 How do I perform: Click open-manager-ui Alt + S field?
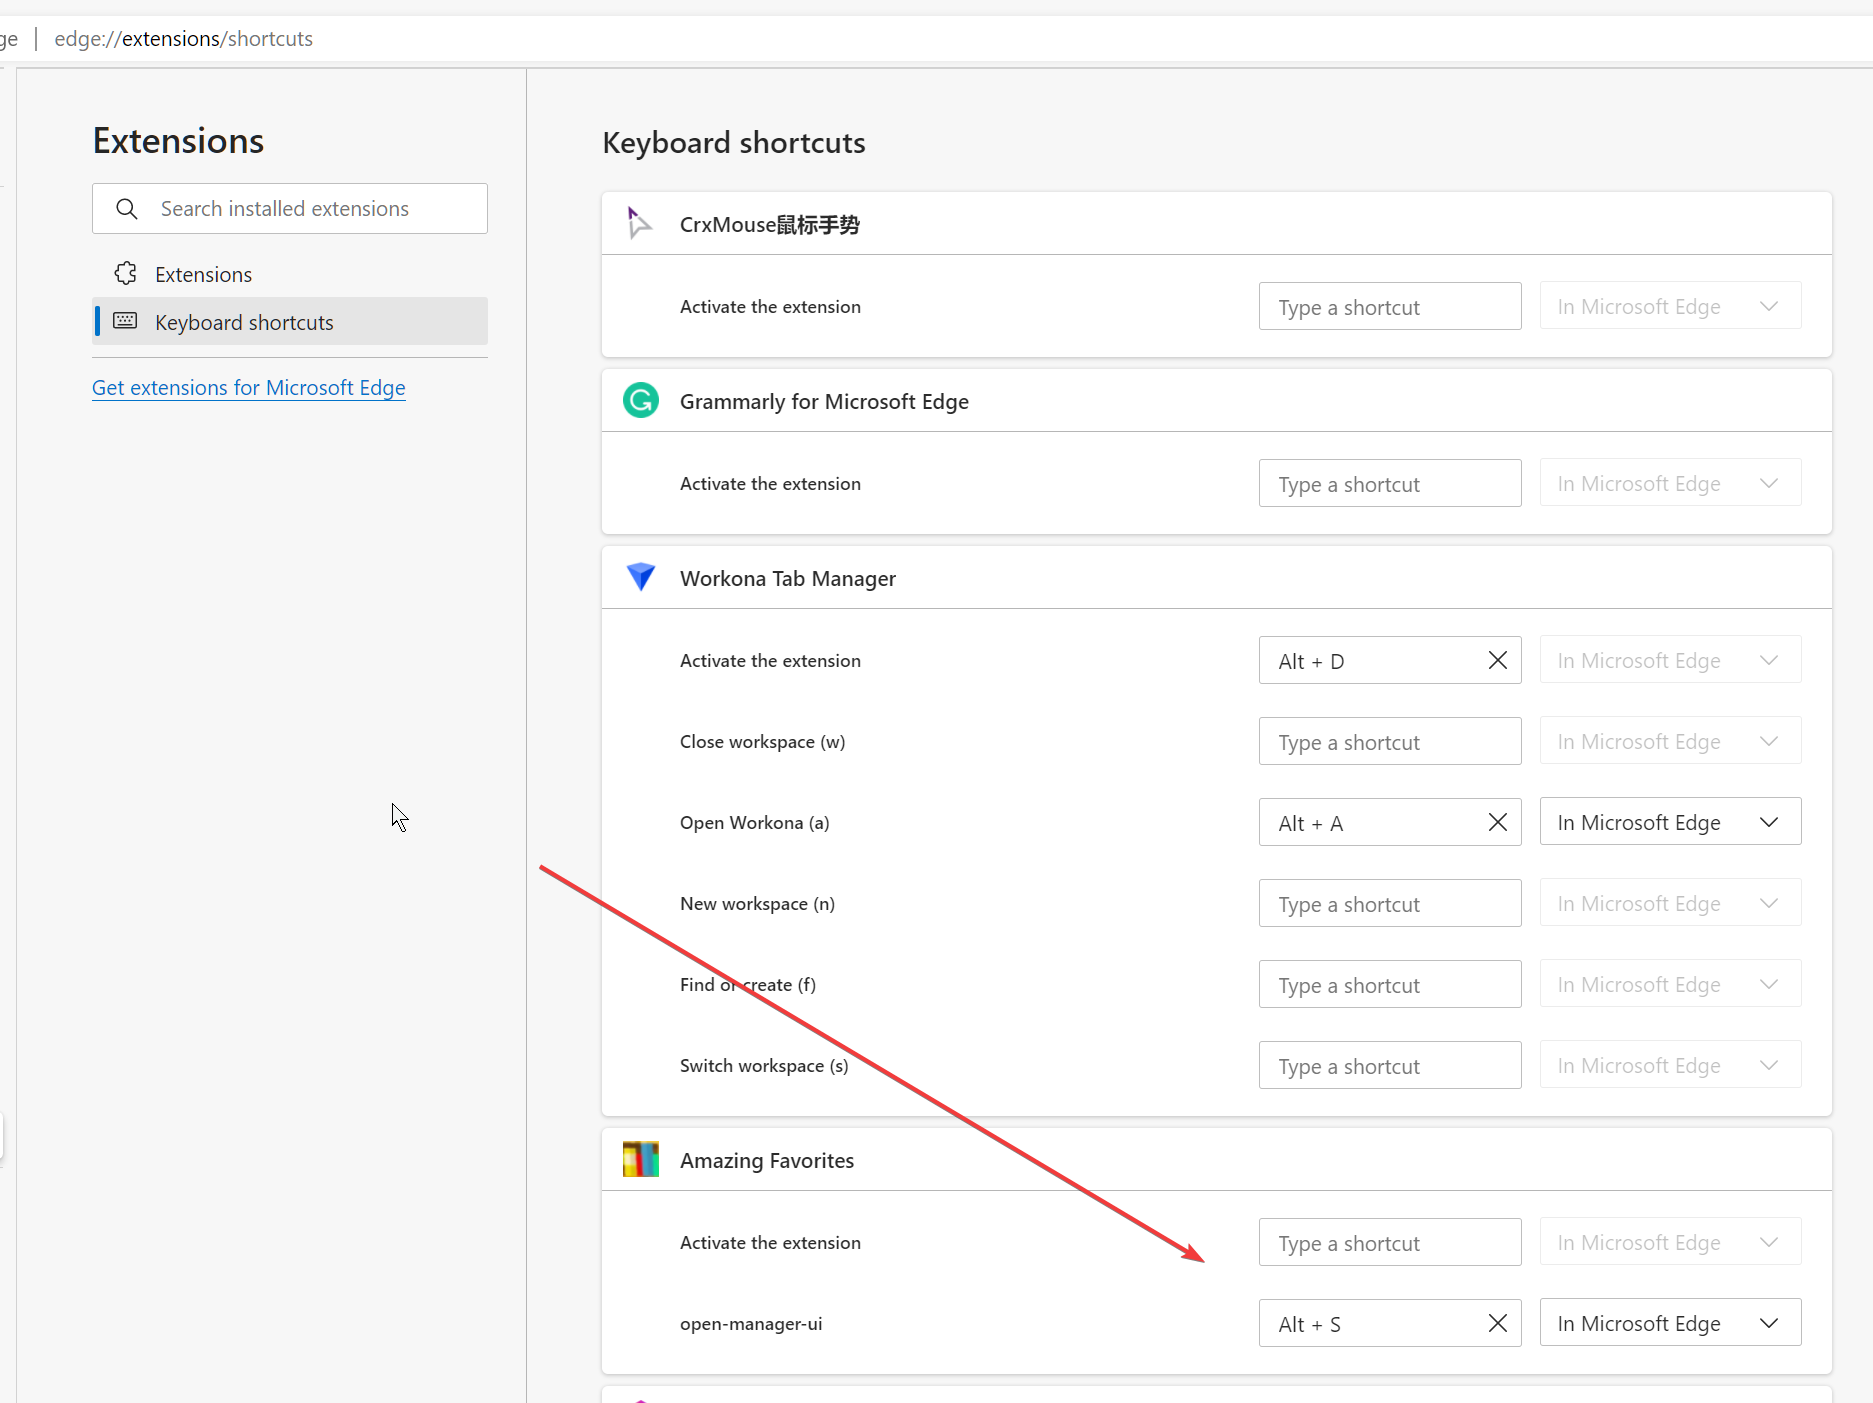point(1390,1324)
